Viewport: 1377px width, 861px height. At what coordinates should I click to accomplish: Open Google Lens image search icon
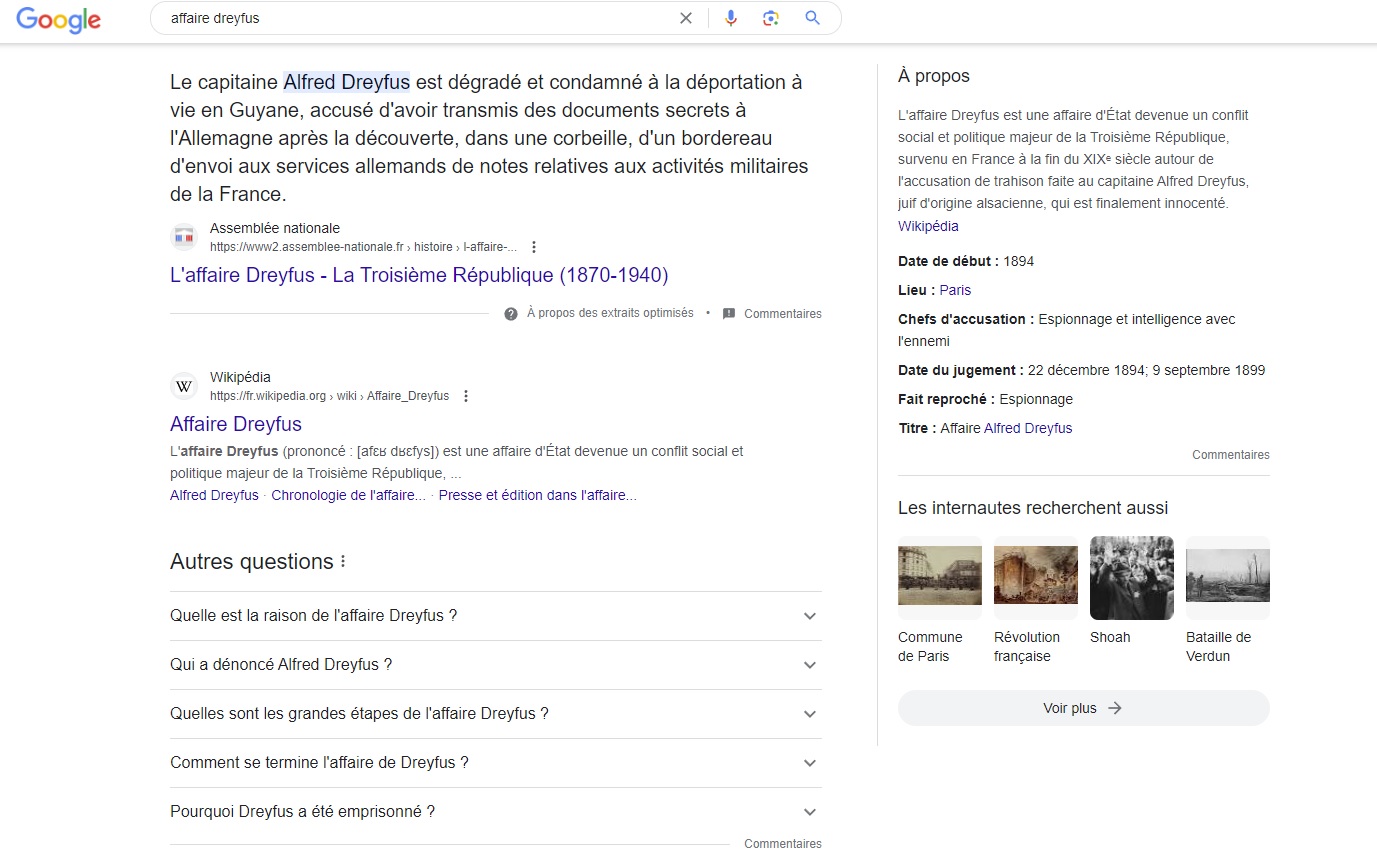771,18
